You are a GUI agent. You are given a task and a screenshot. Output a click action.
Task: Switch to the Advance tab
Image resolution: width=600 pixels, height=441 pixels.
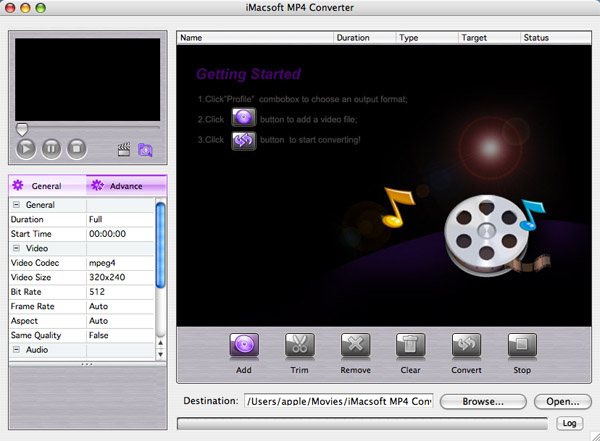coord(125,186)
